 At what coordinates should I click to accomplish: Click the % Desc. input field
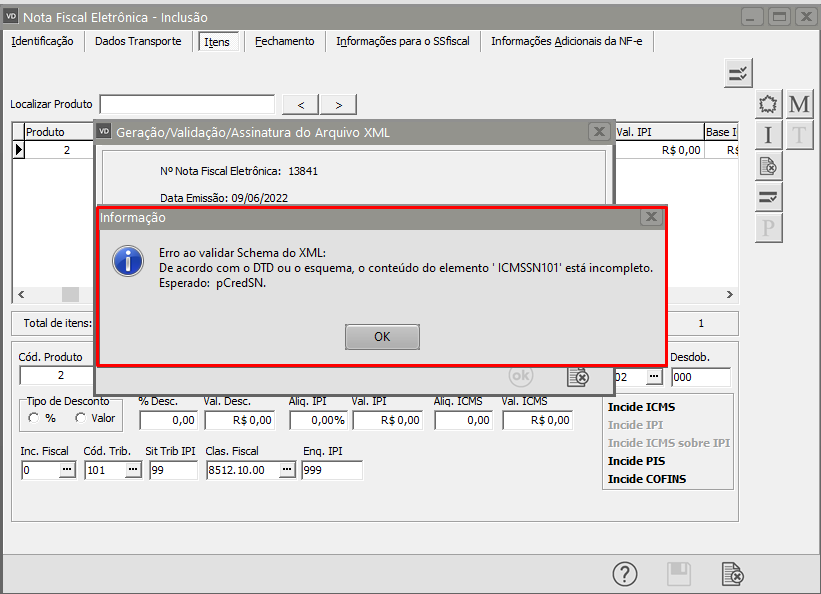click(x=169, y=420)
